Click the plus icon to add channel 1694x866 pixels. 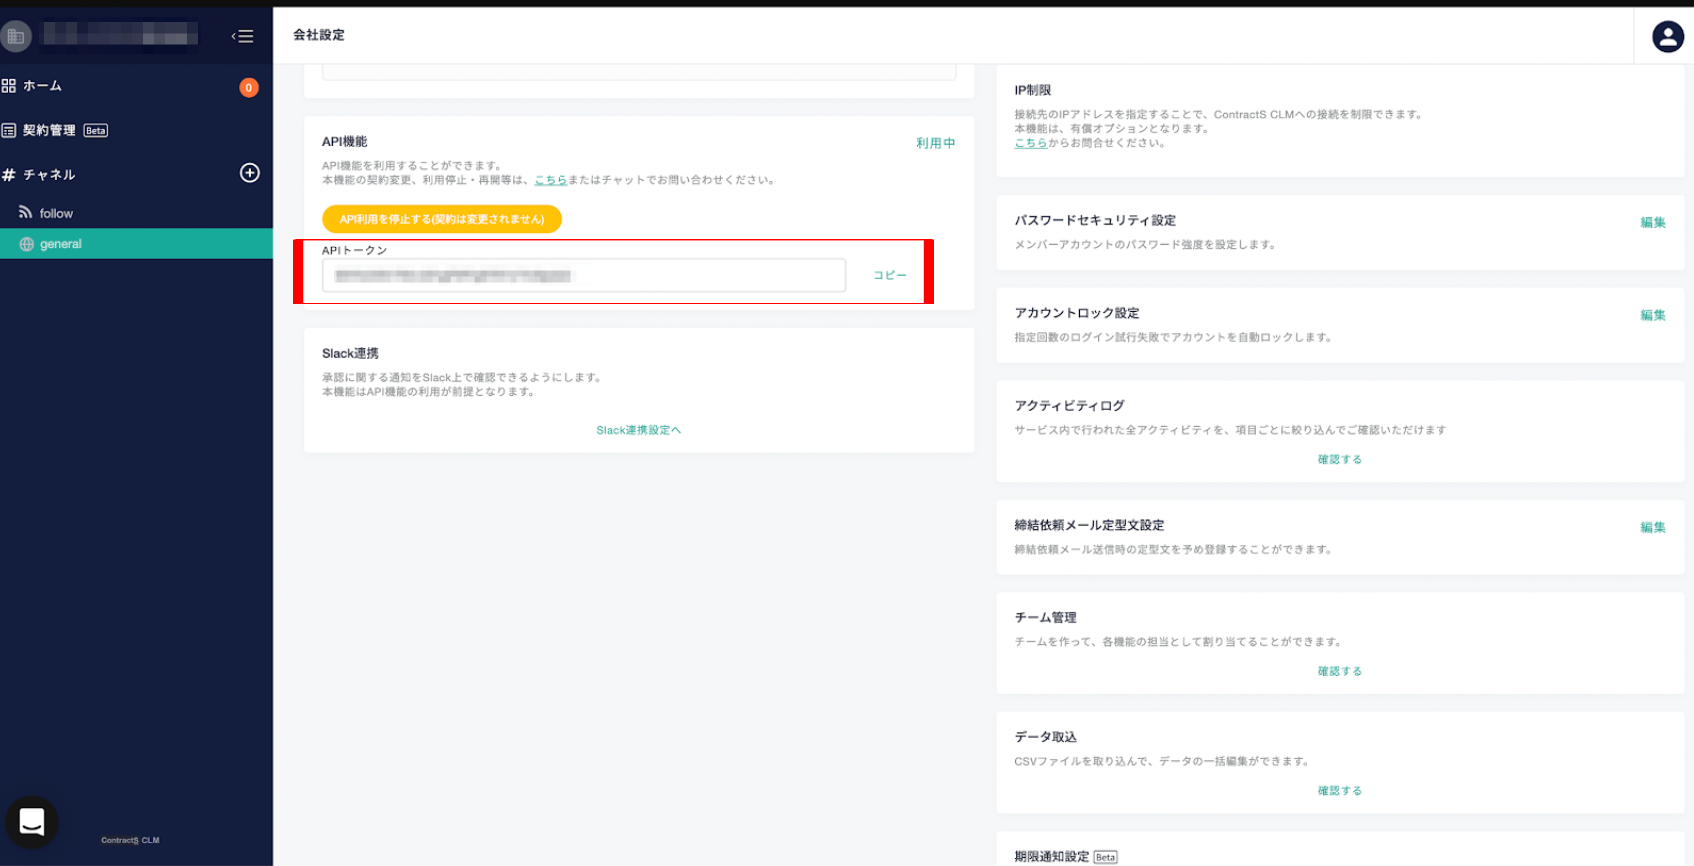pyautogui.click(x=250, y=173)
